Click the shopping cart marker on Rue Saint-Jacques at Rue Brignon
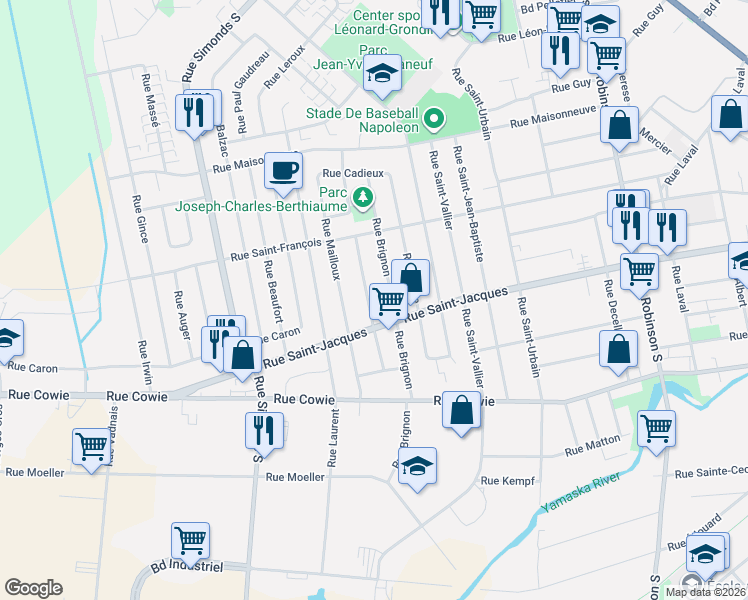Image resolution: width=748 pixels, height=600 pixels. click(x=389, y=303)
